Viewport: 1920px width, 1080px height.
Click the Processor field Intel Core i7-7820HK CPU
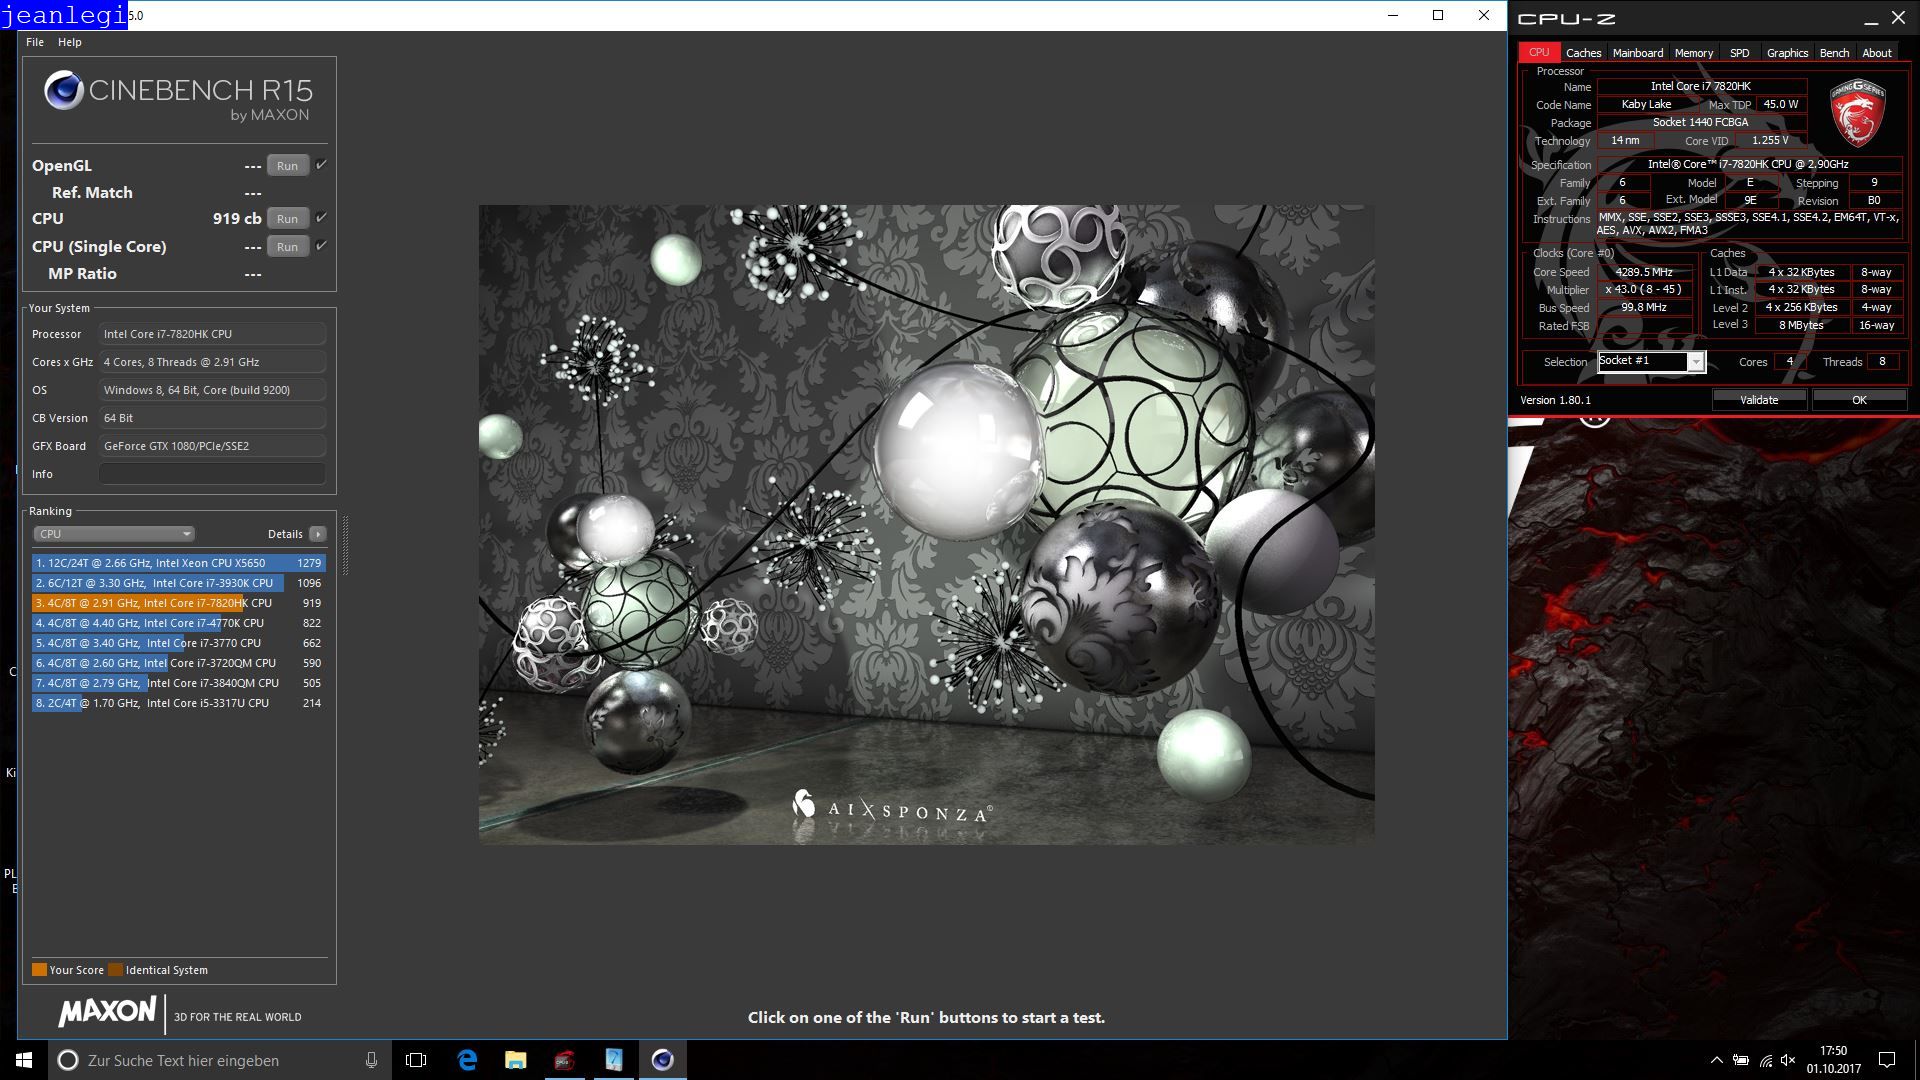(x=212, y=334)
